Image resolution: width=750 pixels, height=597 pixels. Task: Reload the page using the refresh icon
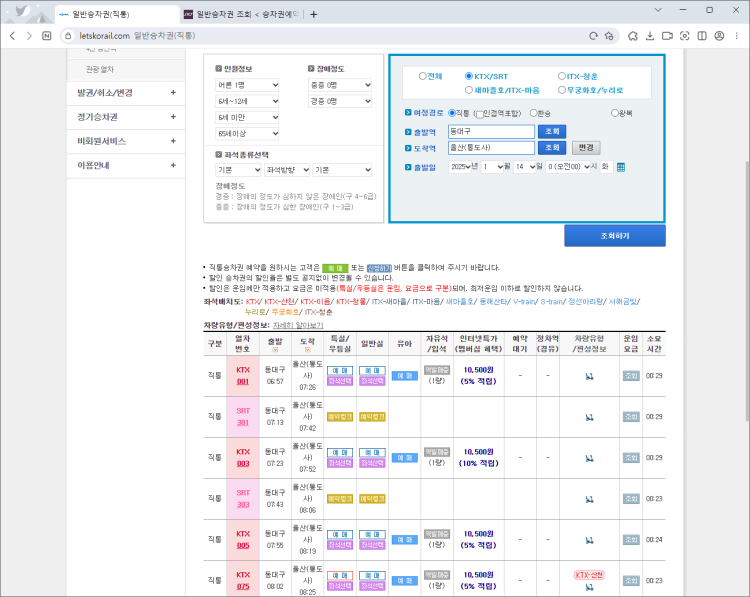coord(593,36)
